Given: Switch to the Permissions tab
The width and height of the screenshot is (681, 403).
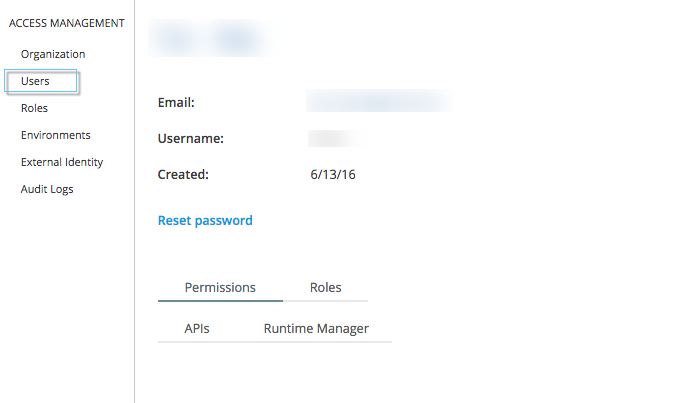Looking at the screenshot, I should (x=220, y=287).
